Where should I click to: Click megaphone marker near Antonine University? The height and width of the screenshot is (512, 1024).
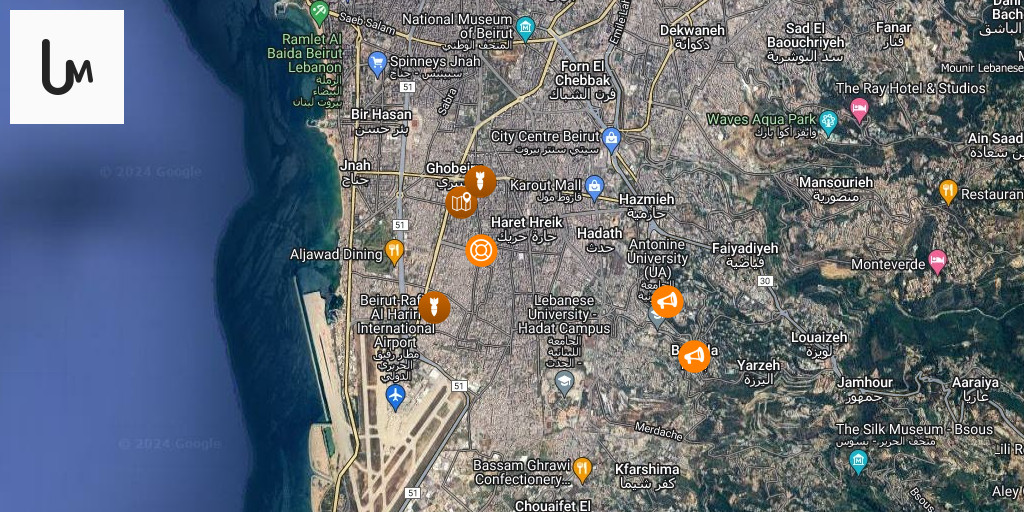[x=667, y=302]
